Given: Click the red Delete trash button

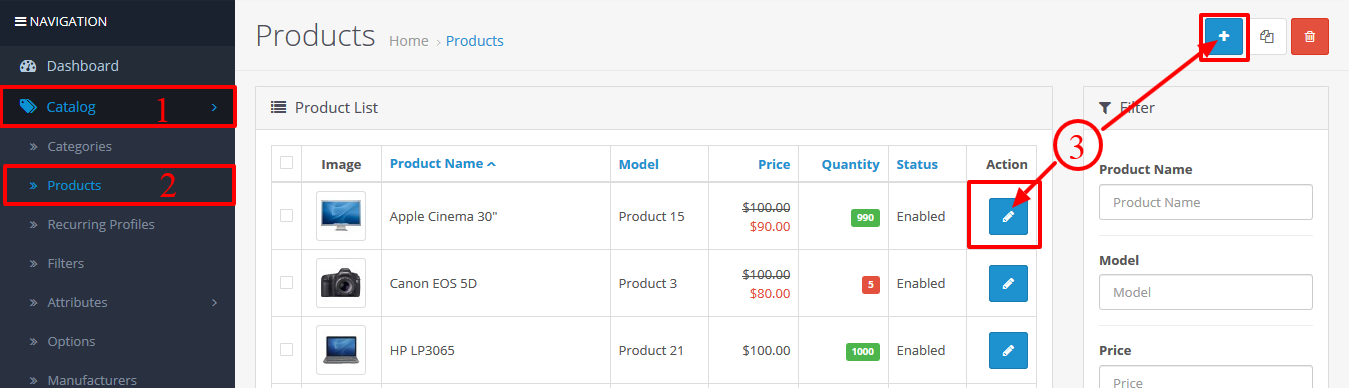Looking at the screenshot, I should [x=1310, y=37].
